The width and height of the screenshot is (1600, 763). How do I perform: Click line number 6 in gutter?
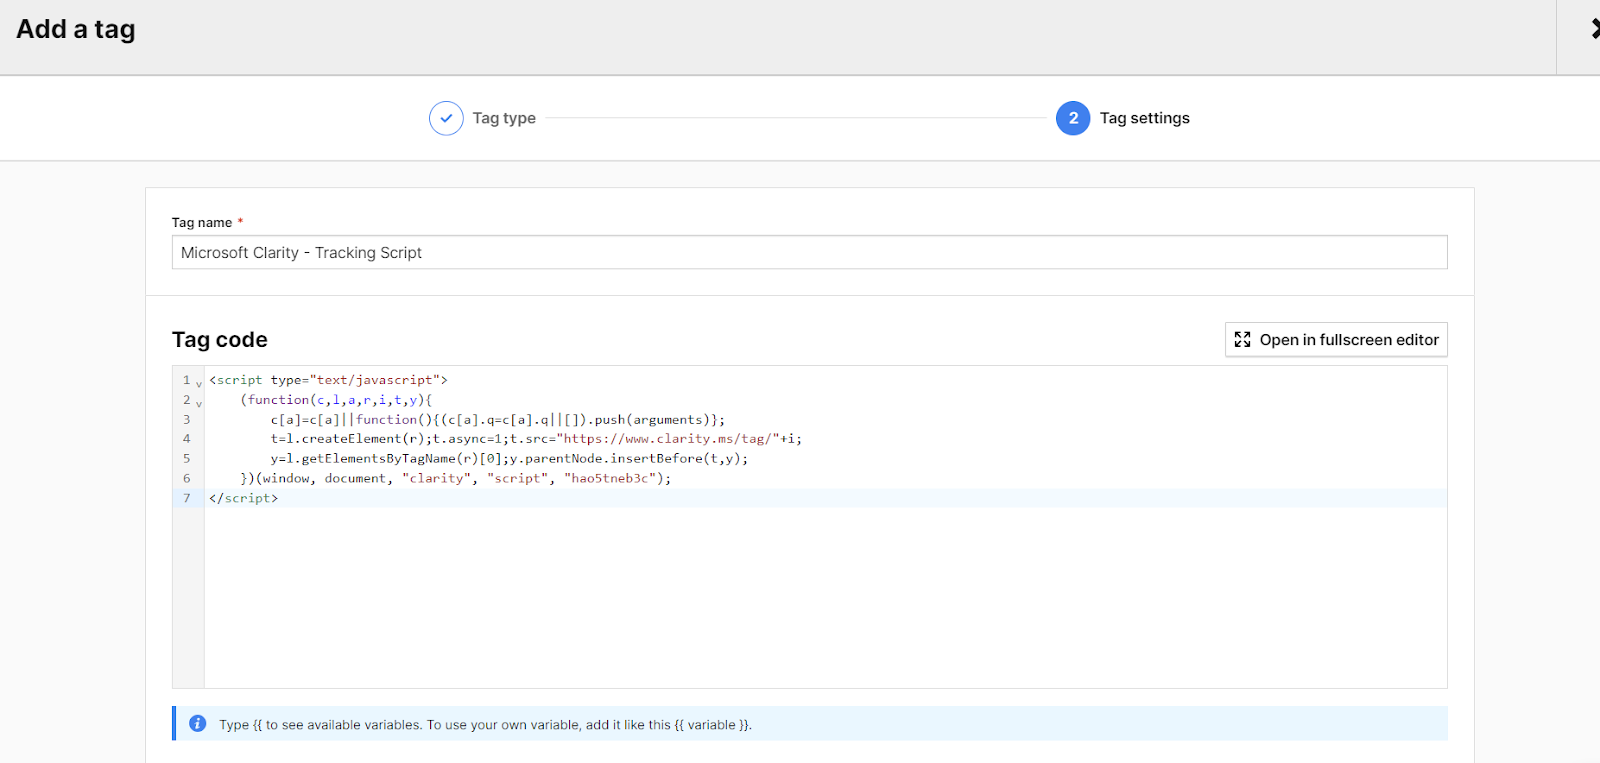pyautogui.click(x=186, y=479)
